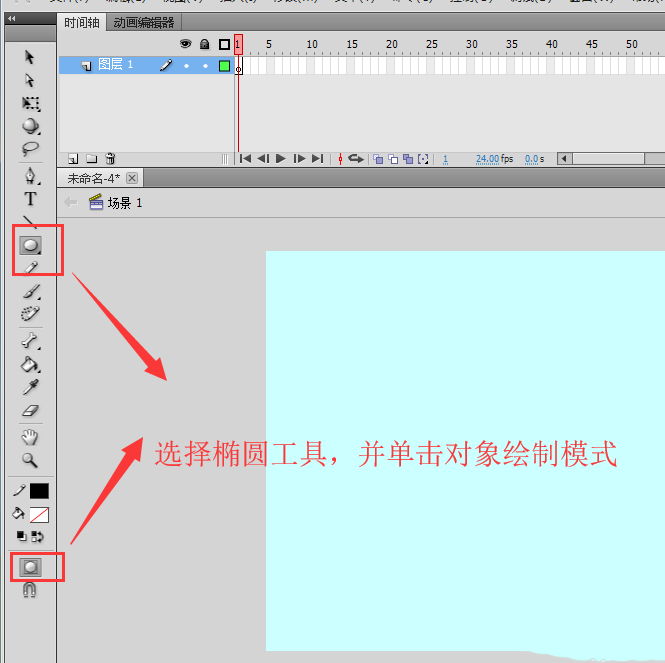Add a new layer folder
This screenshot has width=665, height=663.
[x=92, y=159]
